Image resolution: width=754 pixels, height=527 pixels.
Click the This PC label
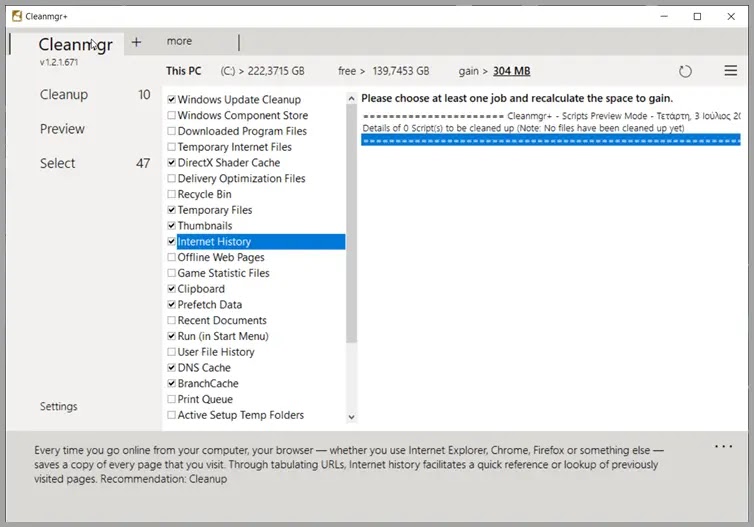183,71
